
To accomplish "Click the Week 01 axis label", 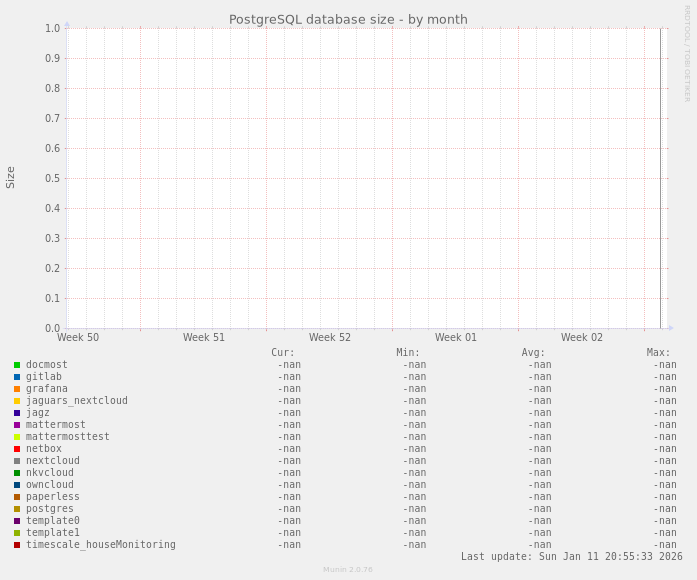I will [456, 337].
